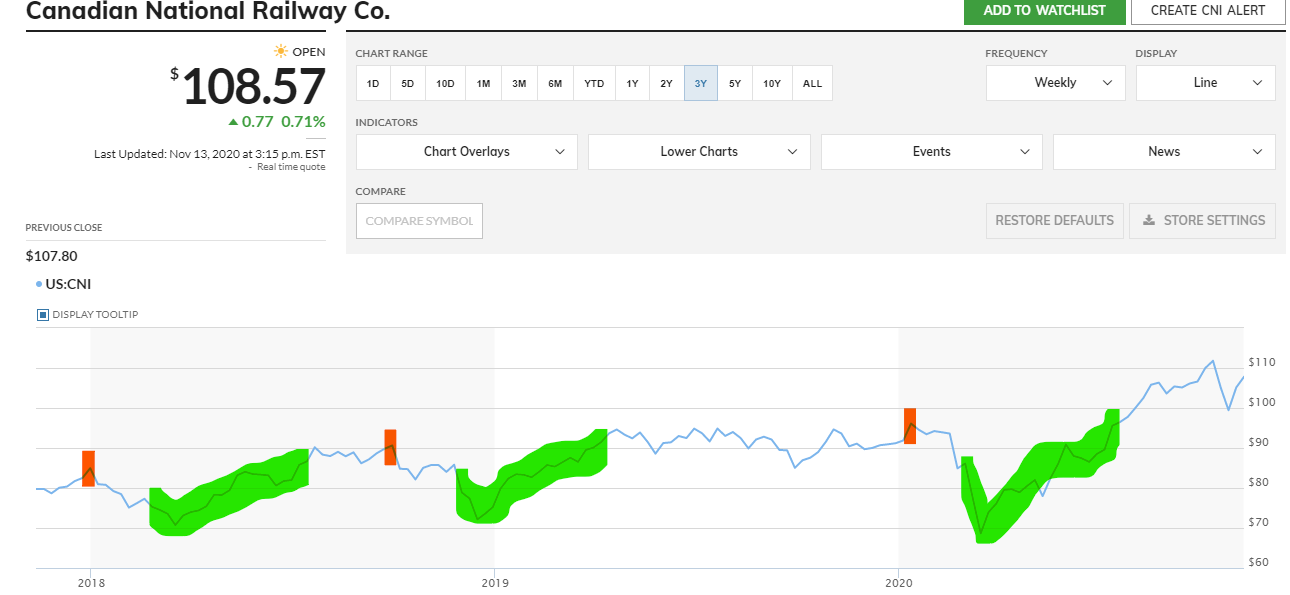Screen dimensions: 1290x595
Task: Open the News indicators dropdown
Action: point(1163,151)
